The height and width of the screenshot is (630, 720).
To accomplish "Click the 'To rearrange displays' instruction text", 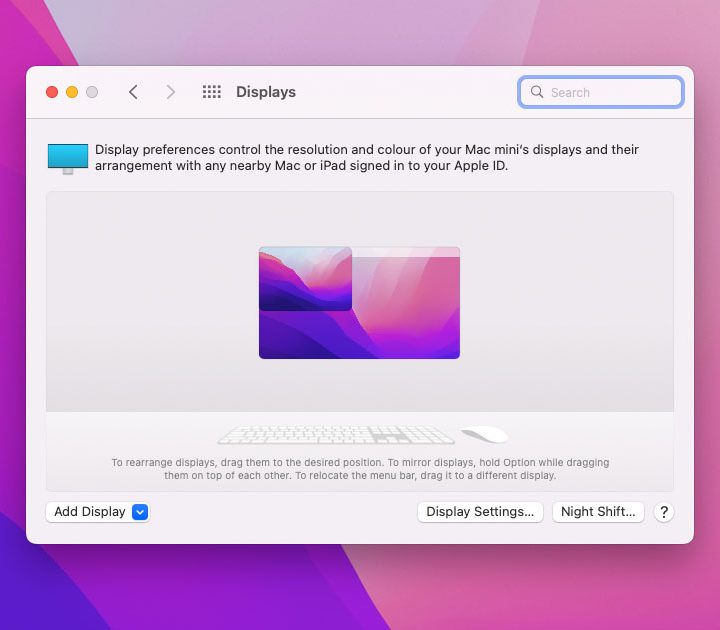I will pyautogui.click(x=360, y=469).
